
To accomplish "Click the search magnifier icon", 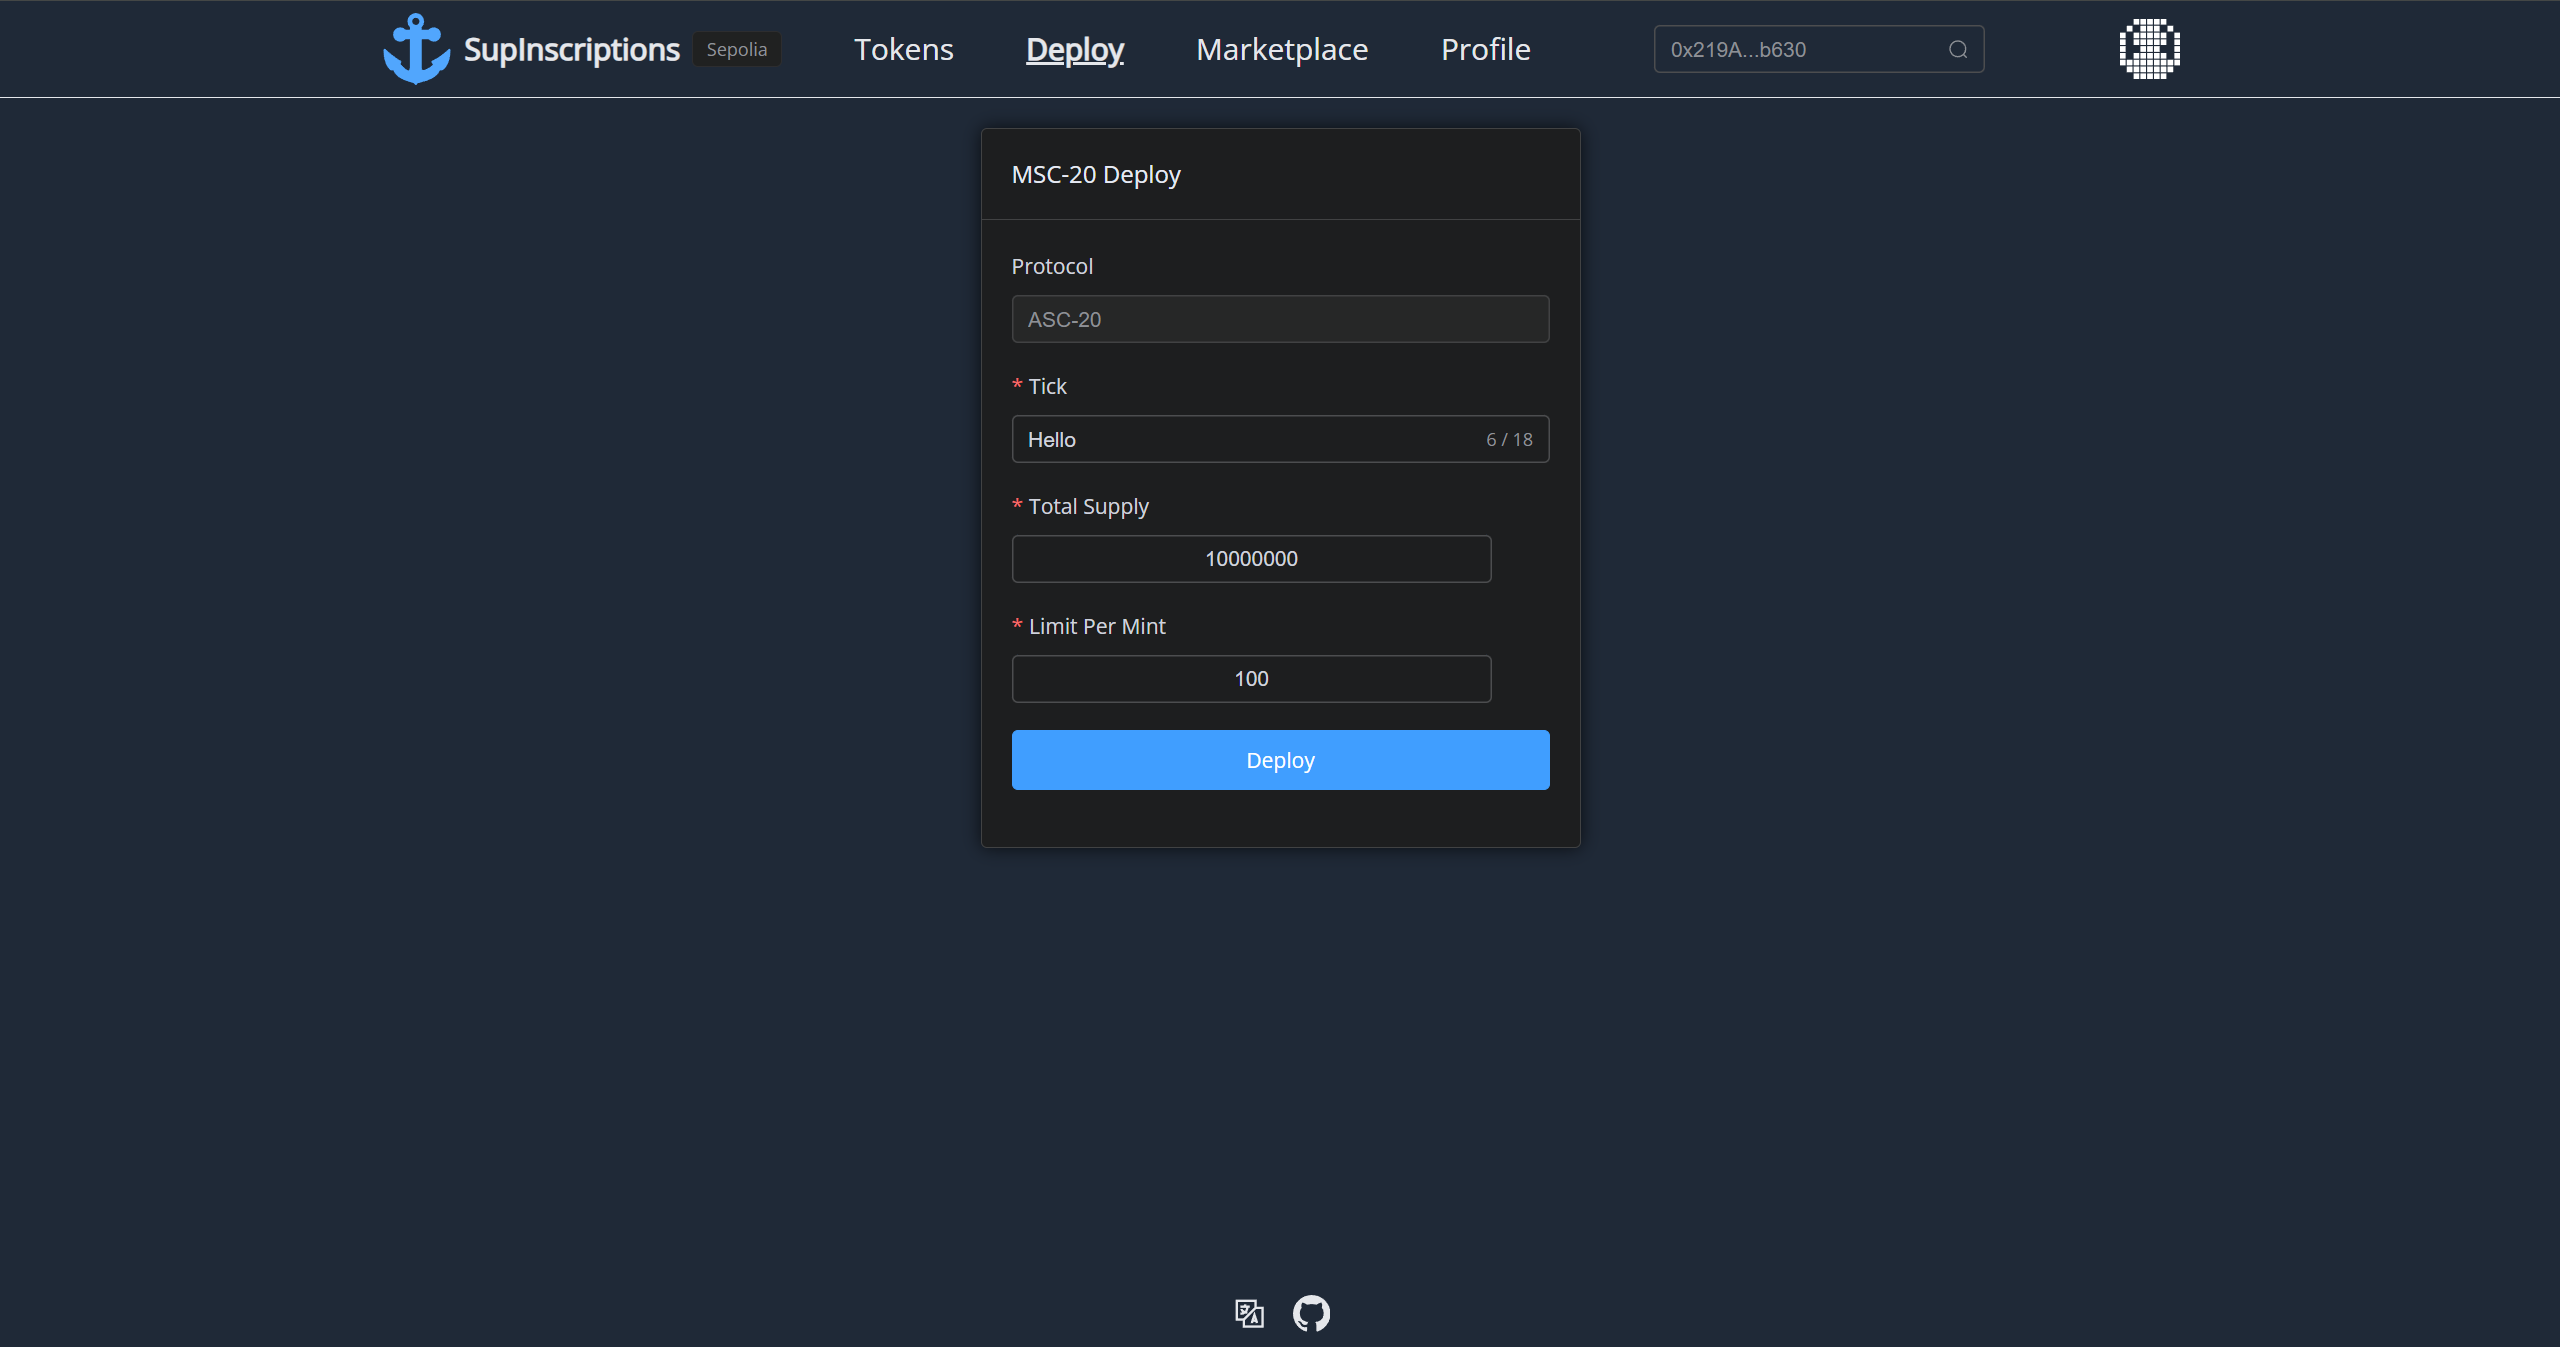I will [1957, 50].
